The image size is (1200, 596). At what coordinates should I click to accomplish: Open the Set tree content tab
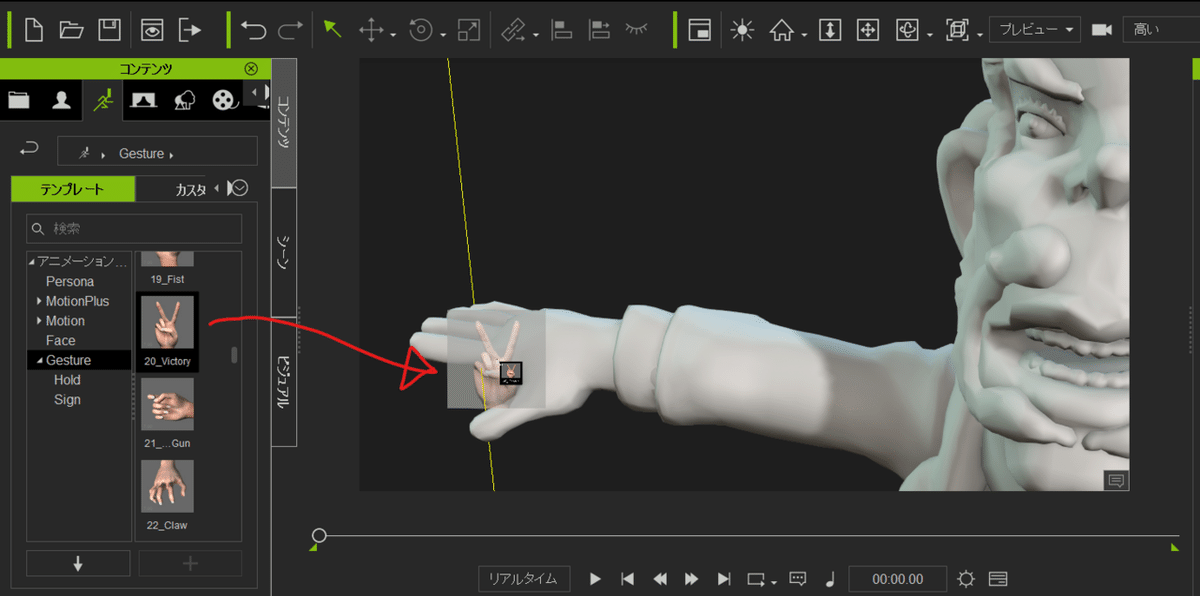click(184, 99)
